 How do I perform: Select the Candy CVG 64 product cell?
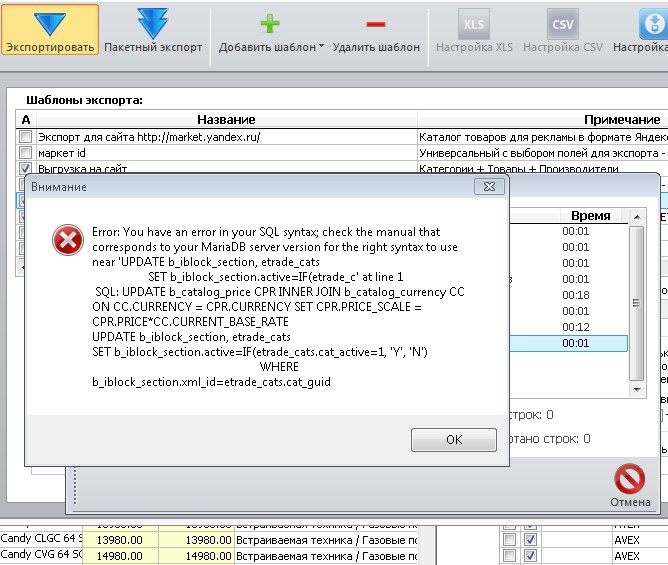coord(41,554)
